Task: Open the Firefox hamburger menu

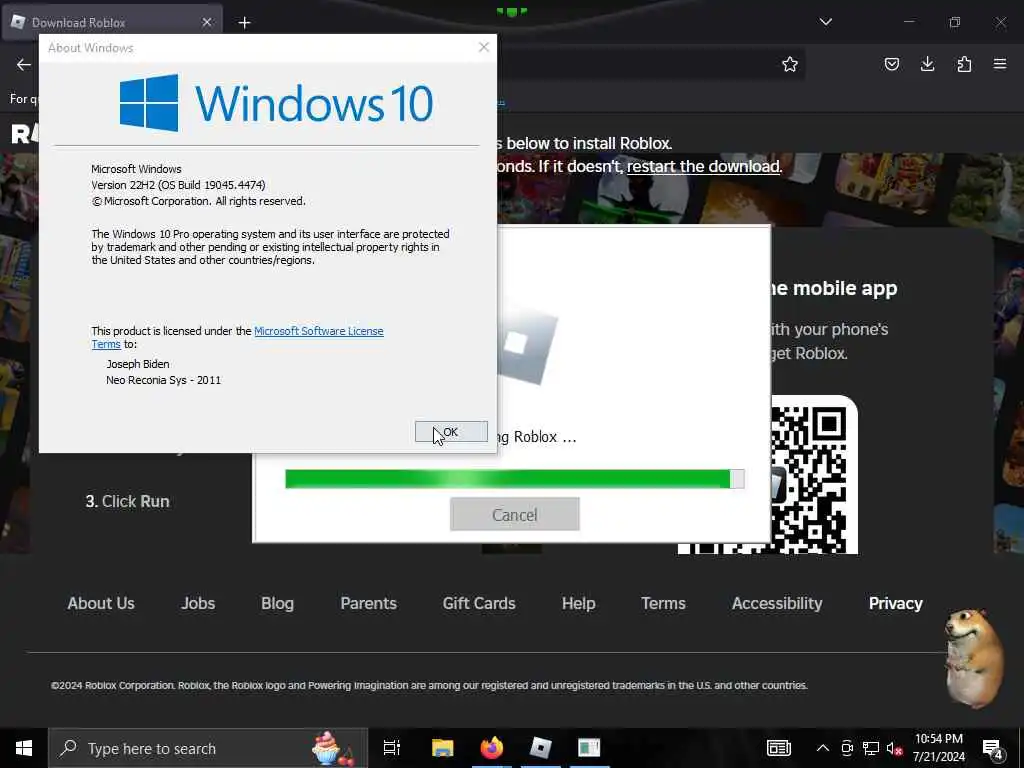Action: 1000,64
